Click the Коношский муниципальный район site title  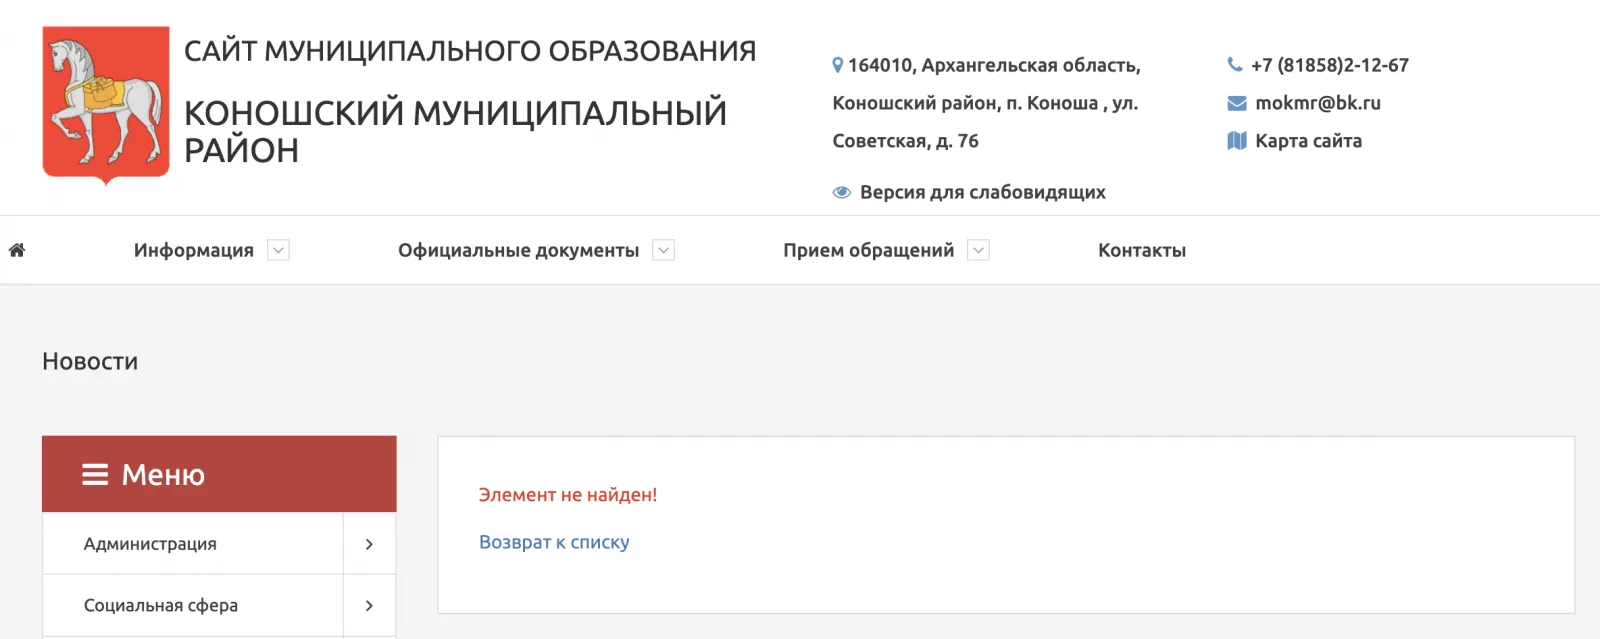pos(455,131)
